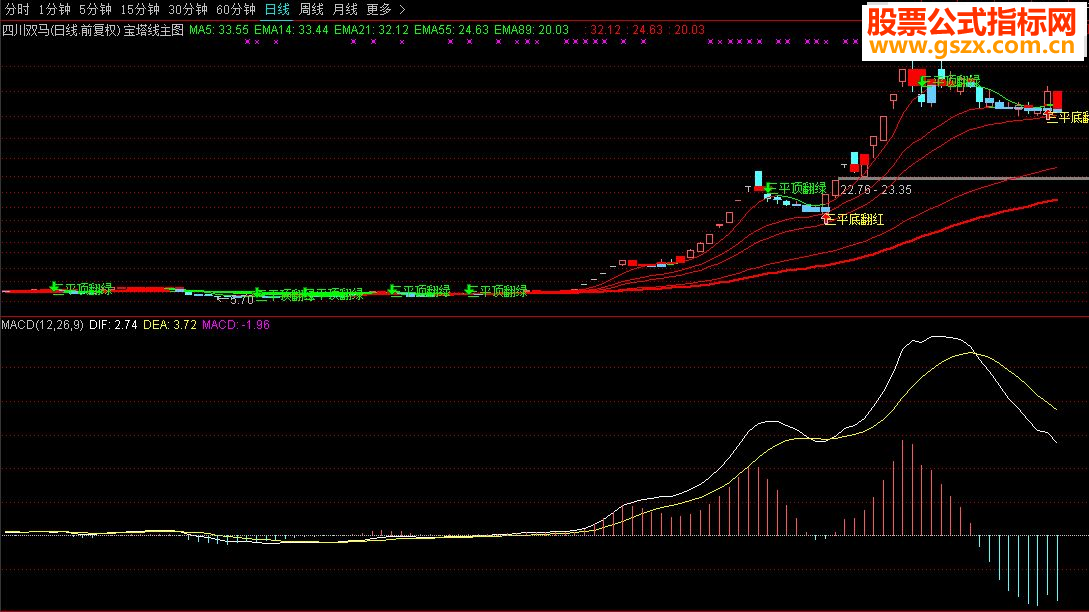Switch to the 周线 weekly chart
The width and height of the screenshot is (1089, 612).
(311, 10)
